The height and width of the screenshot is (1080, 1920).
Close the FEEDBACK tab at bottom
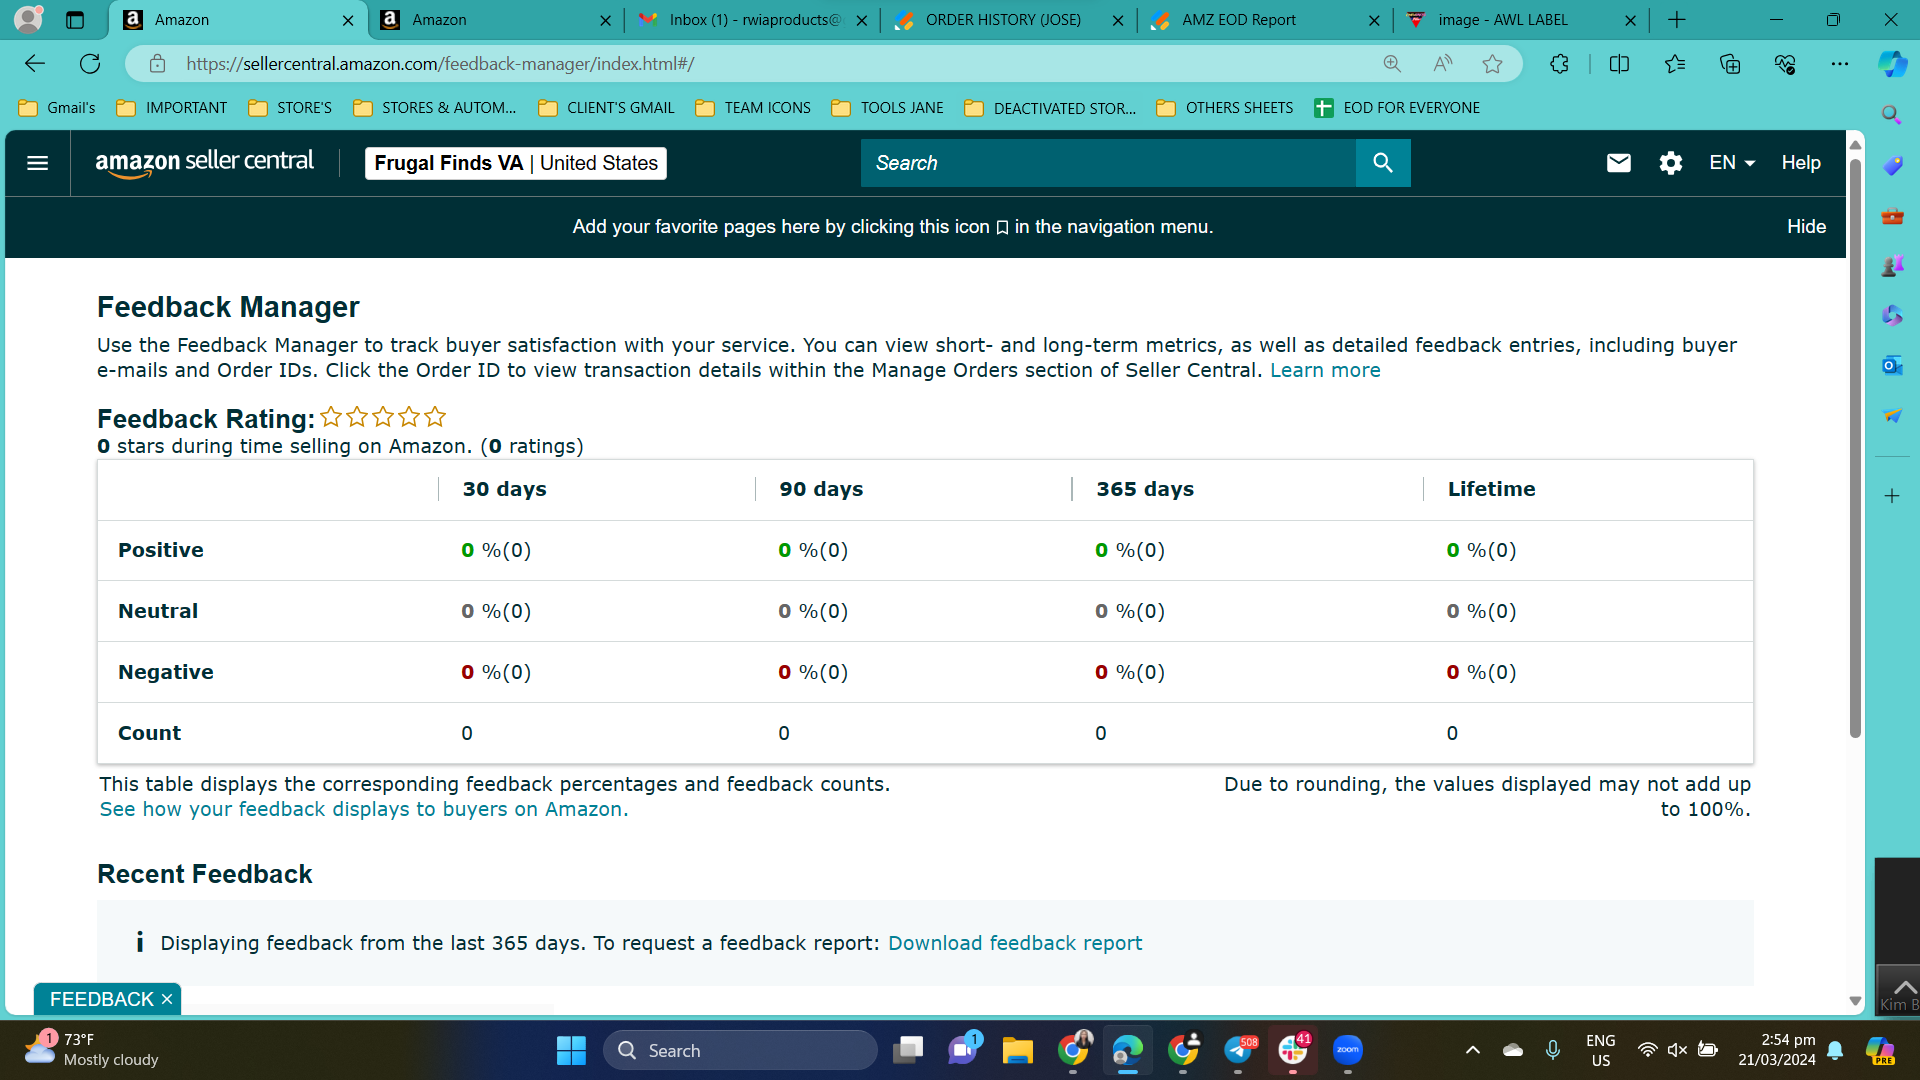pyautogui.click(x=167, y=999)
